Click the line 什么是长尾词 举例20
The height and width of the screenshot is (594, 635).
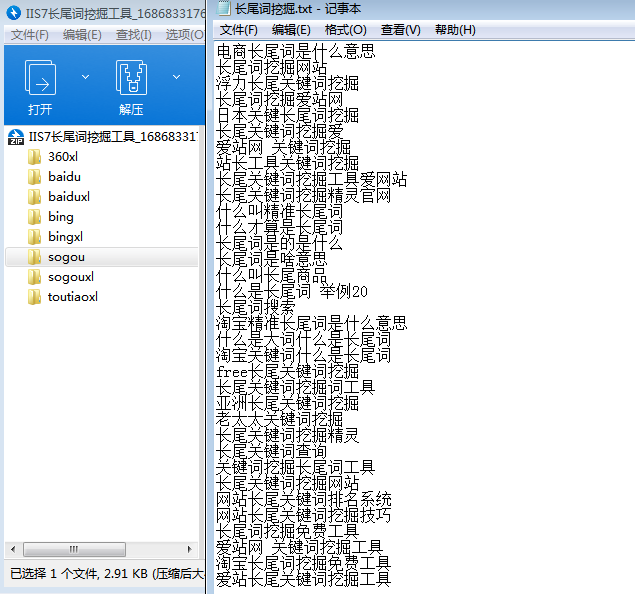[x=292, y=292]
